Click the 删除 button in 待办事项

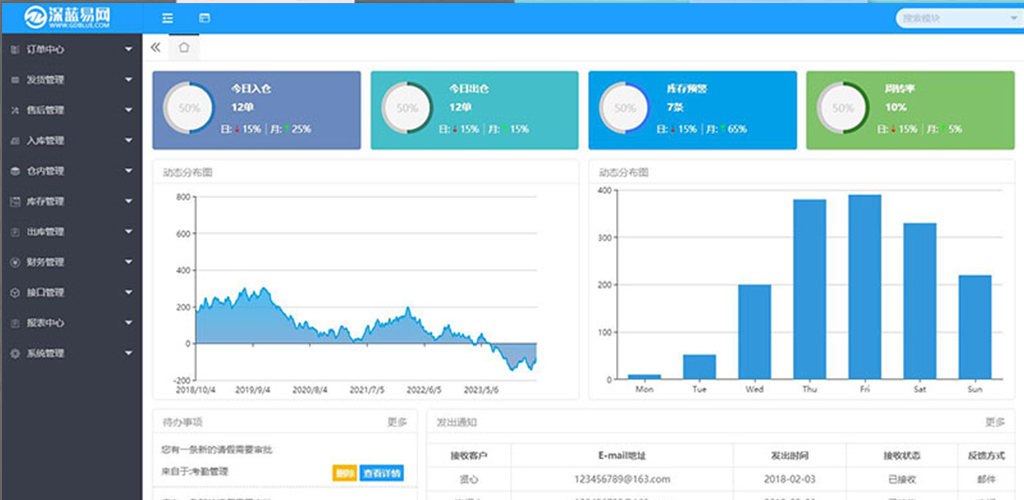344,473
